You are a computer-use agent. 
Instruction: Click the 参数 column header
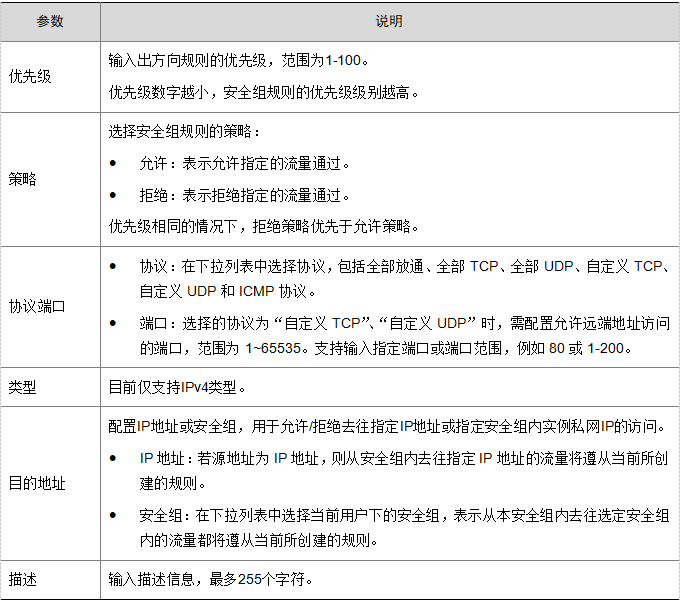click(x=50, y=21)
